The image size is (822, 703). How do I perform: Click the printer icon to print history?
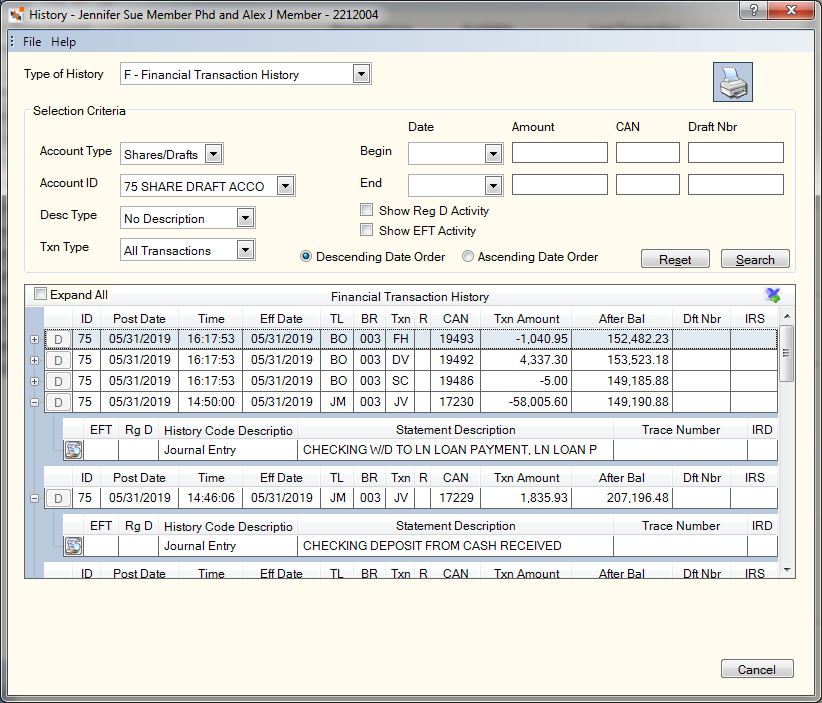tap(732, 82)
